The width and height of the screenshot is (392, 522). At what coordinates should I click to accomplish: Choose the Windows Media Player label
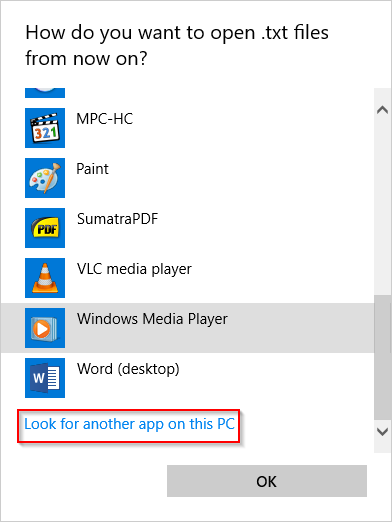coord(152,319)
